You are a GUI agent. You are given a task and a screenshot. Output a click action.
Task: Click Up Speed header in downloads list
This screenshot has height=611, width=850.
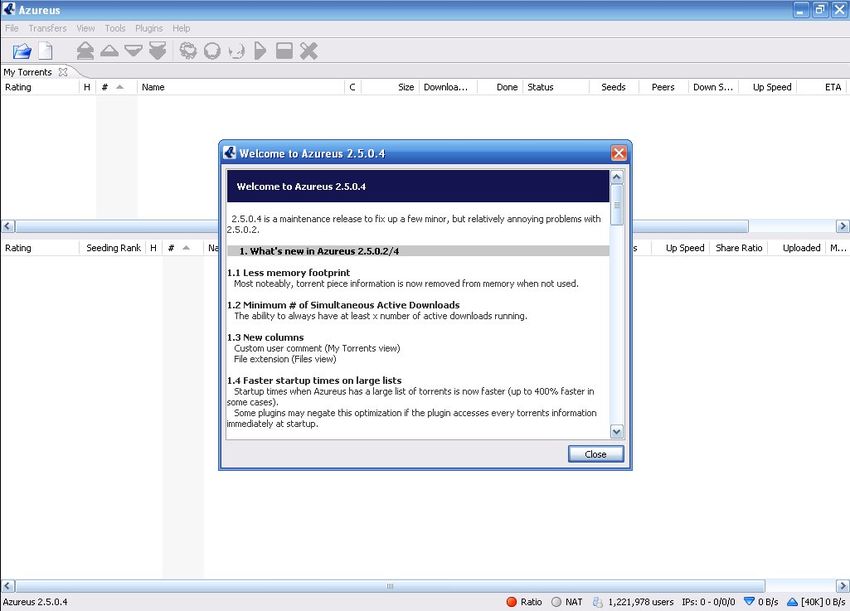(767, 87)
